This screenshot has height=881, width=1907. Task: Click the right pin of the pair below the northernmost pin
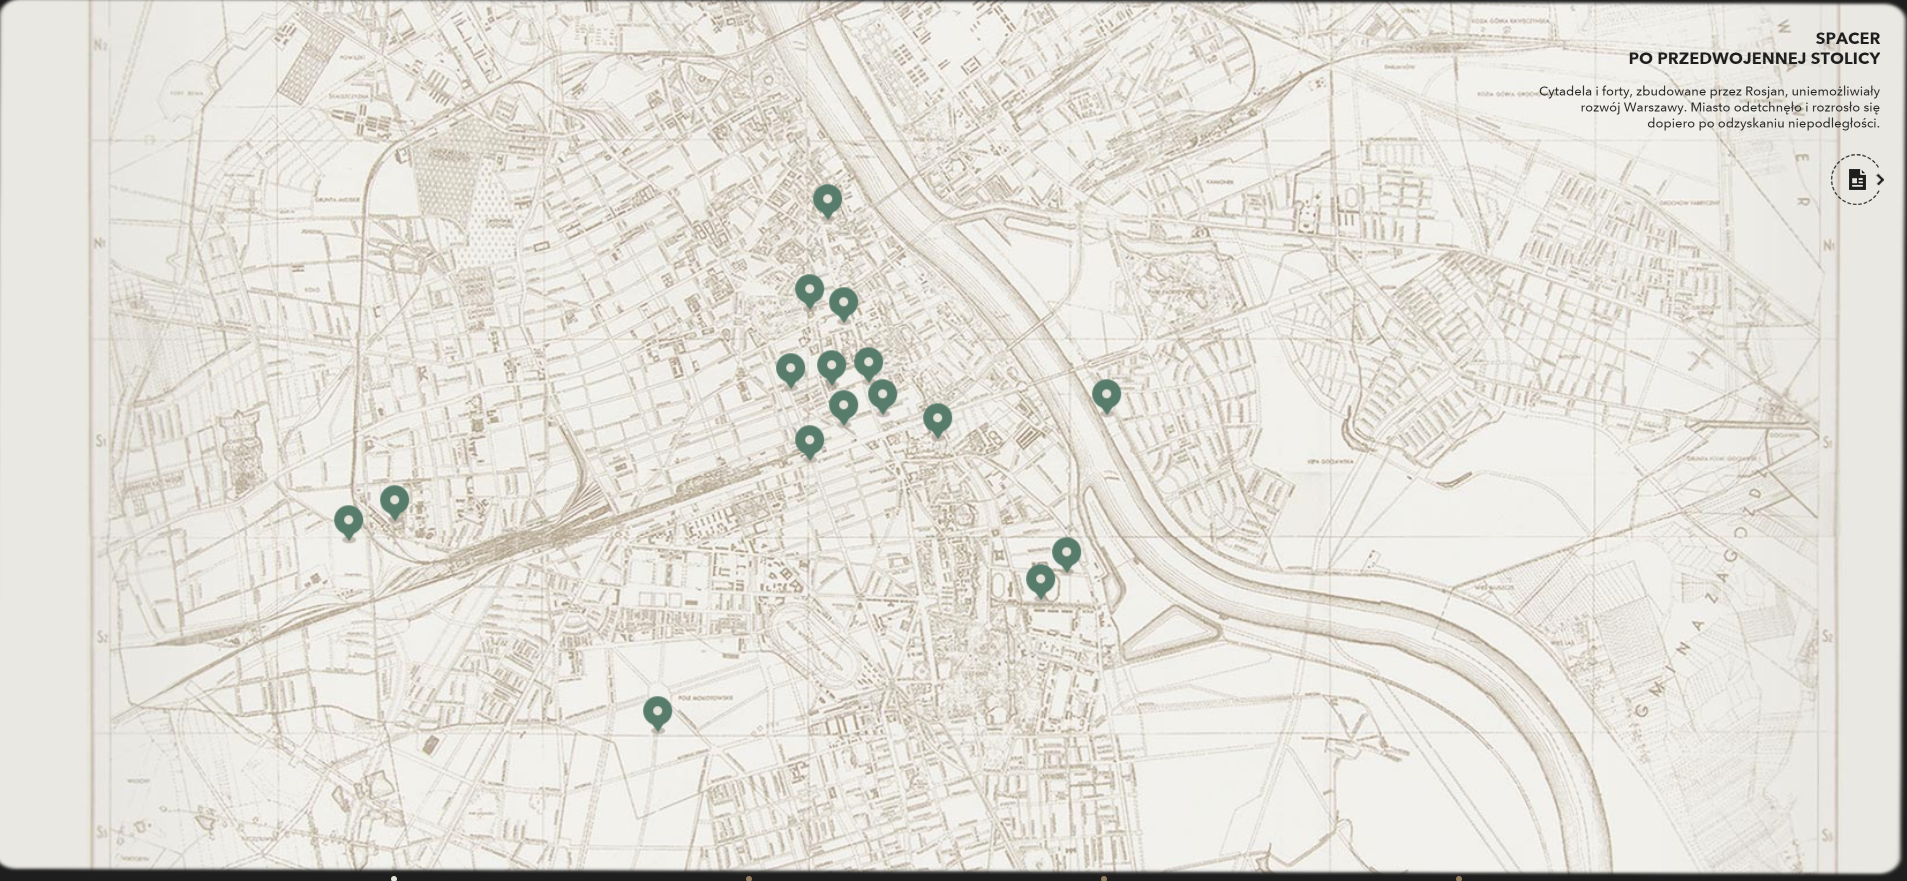pyautogui.click(x=844, y=302)
